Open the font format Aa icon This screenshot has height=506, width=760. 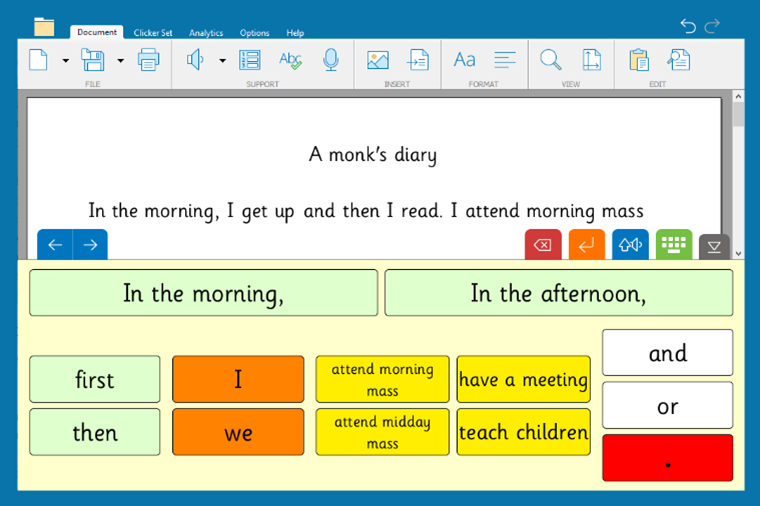click(464, 60)
